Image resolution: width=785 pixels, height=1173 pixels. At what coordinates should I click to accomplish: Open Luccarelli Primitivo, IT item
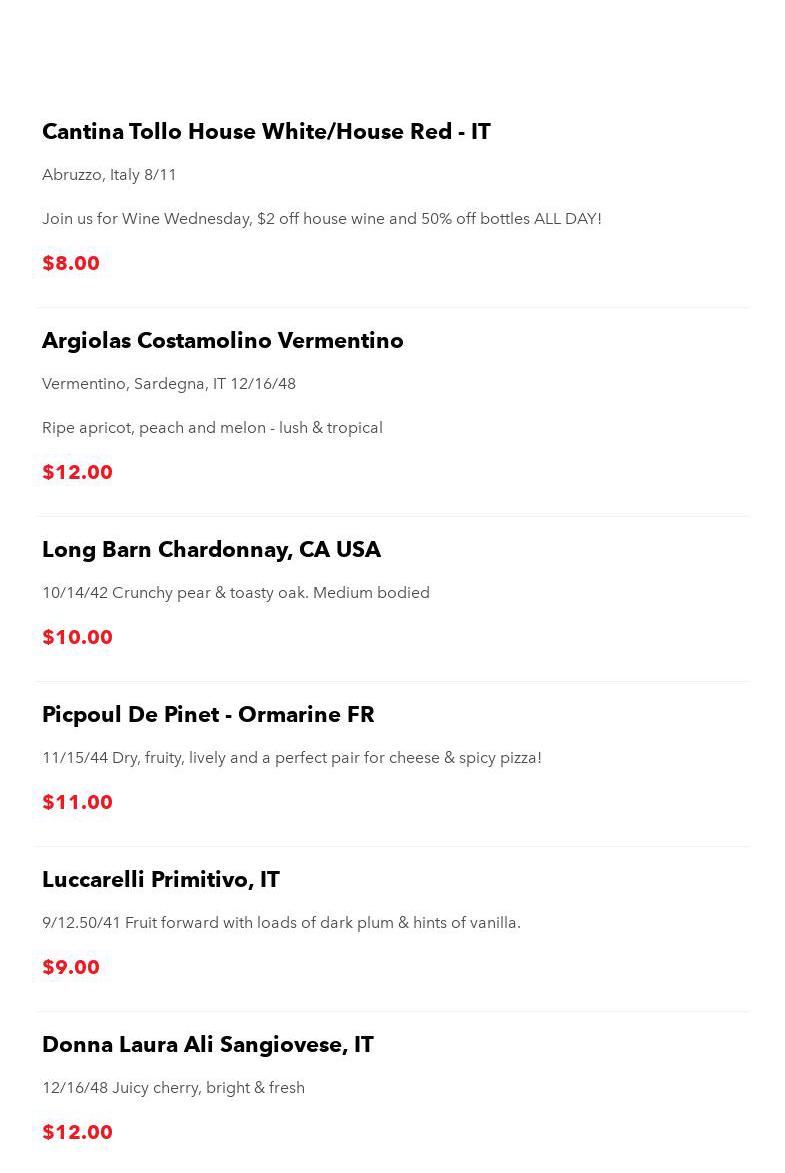pyautogui.click(x=161, y=880)
